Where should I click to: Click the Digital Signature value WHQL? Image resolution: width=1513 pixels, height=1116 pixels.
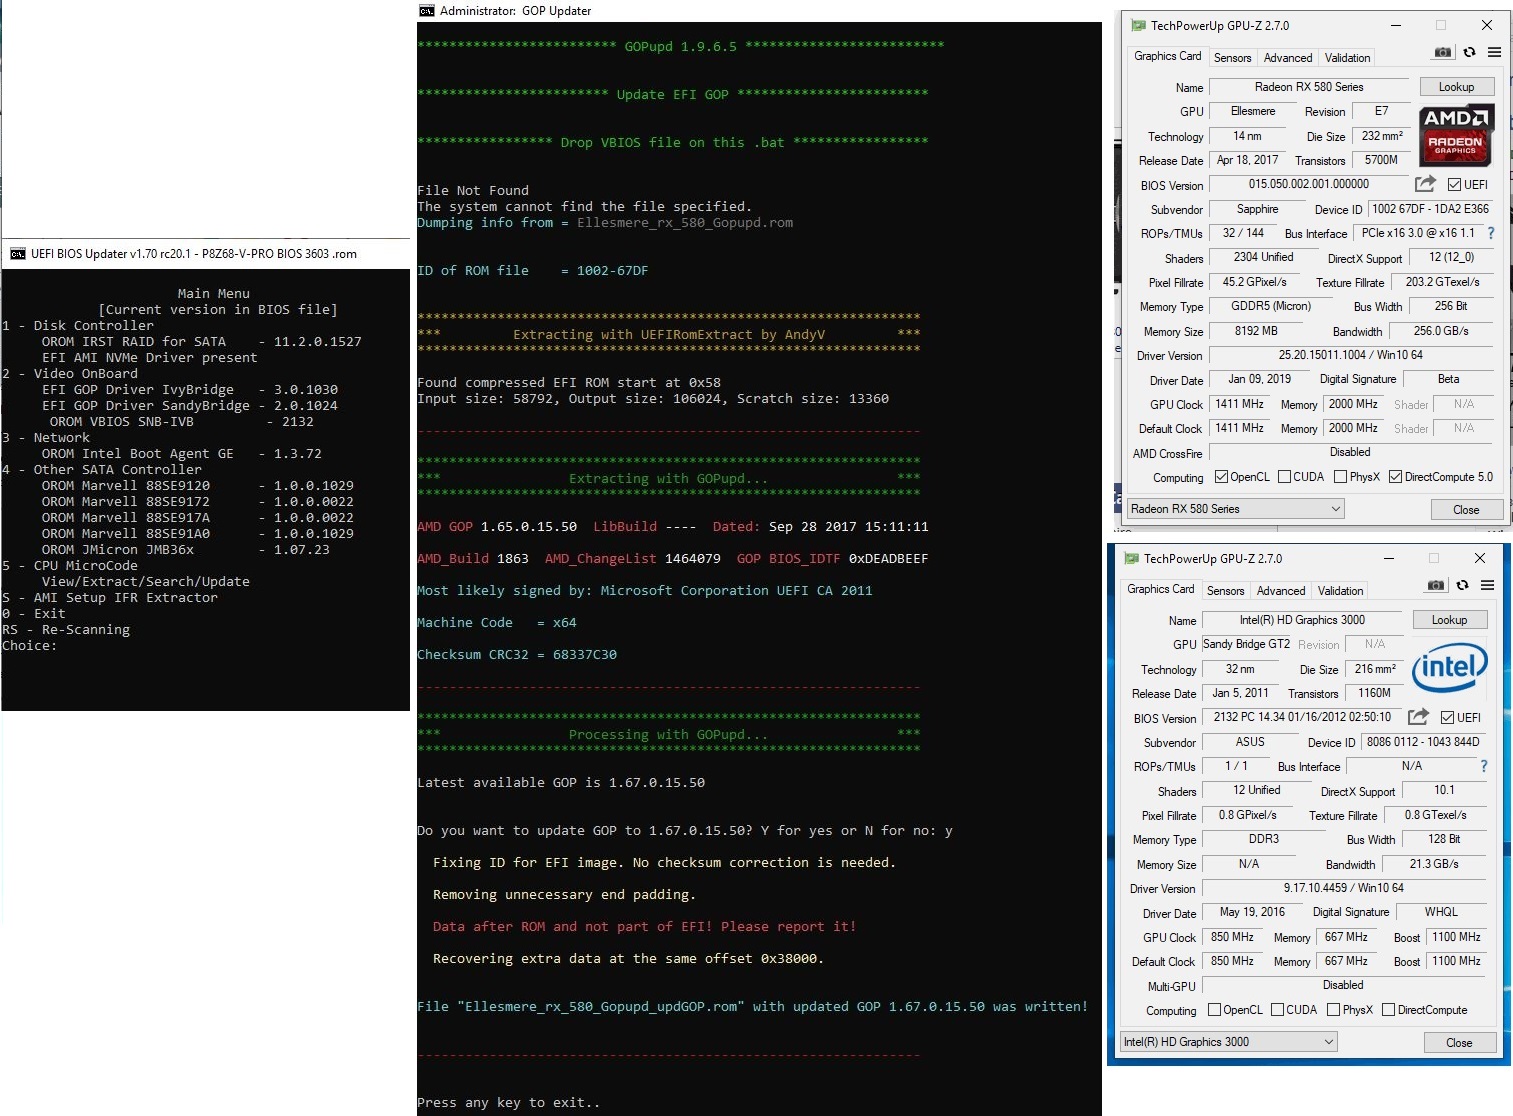pyautogui.click(x=1441, y=912)
